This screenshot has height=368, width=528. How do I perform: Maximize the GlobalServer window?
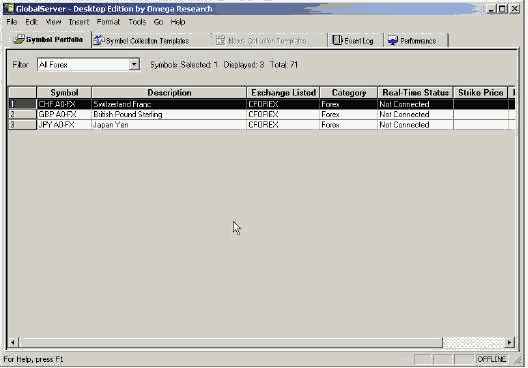click(502, 9)
